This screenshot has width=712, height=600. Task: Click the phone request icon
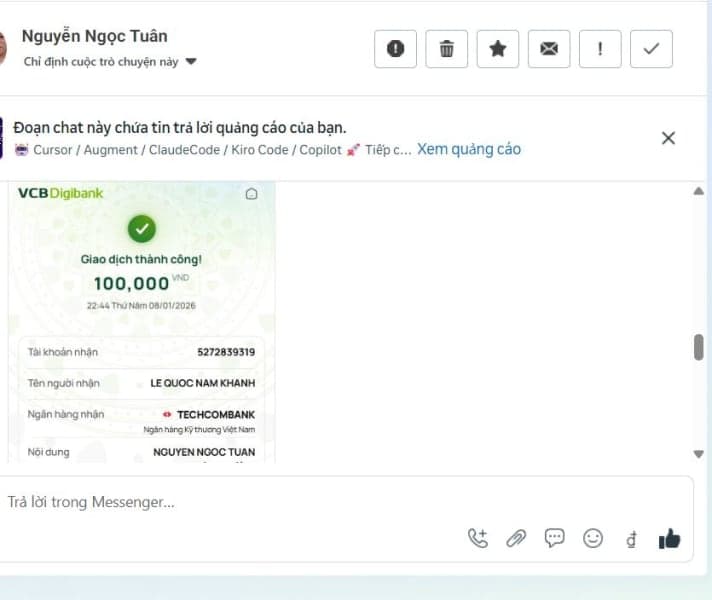coord(477,538)
